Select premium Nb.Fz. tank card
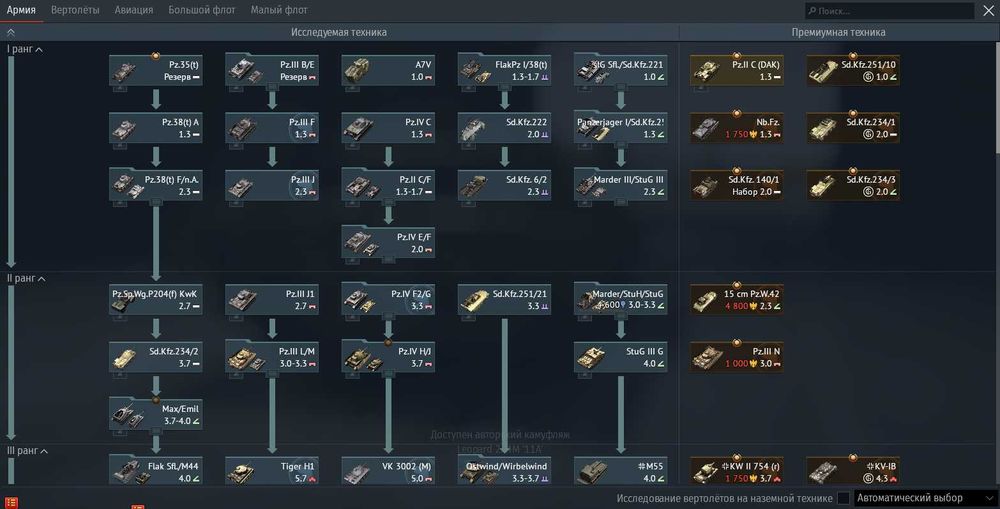This screenshot has height=509, width=1000. click(737, 128)
